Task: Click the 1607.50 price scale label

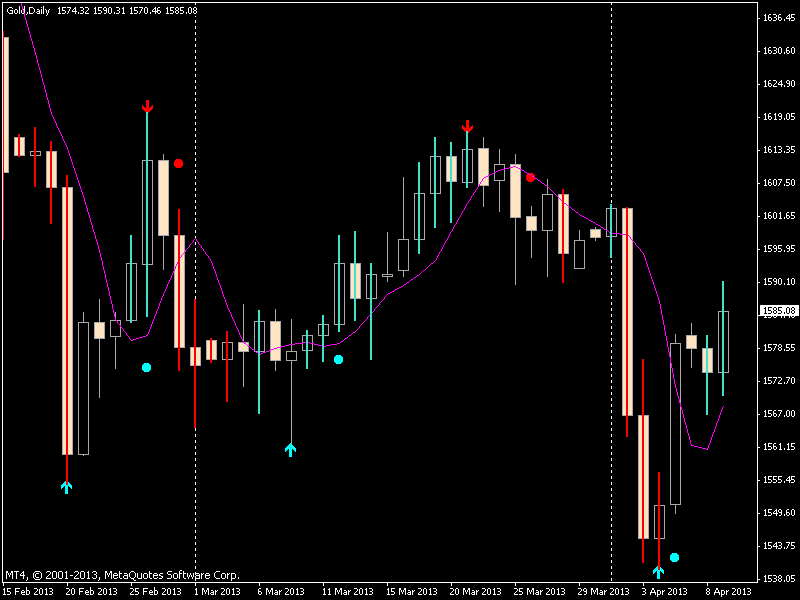Action: coord(779,183)
